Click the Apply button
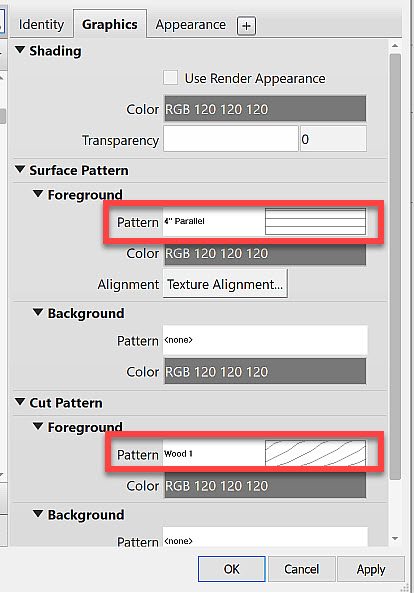414x593 pixels. [371, 569]
